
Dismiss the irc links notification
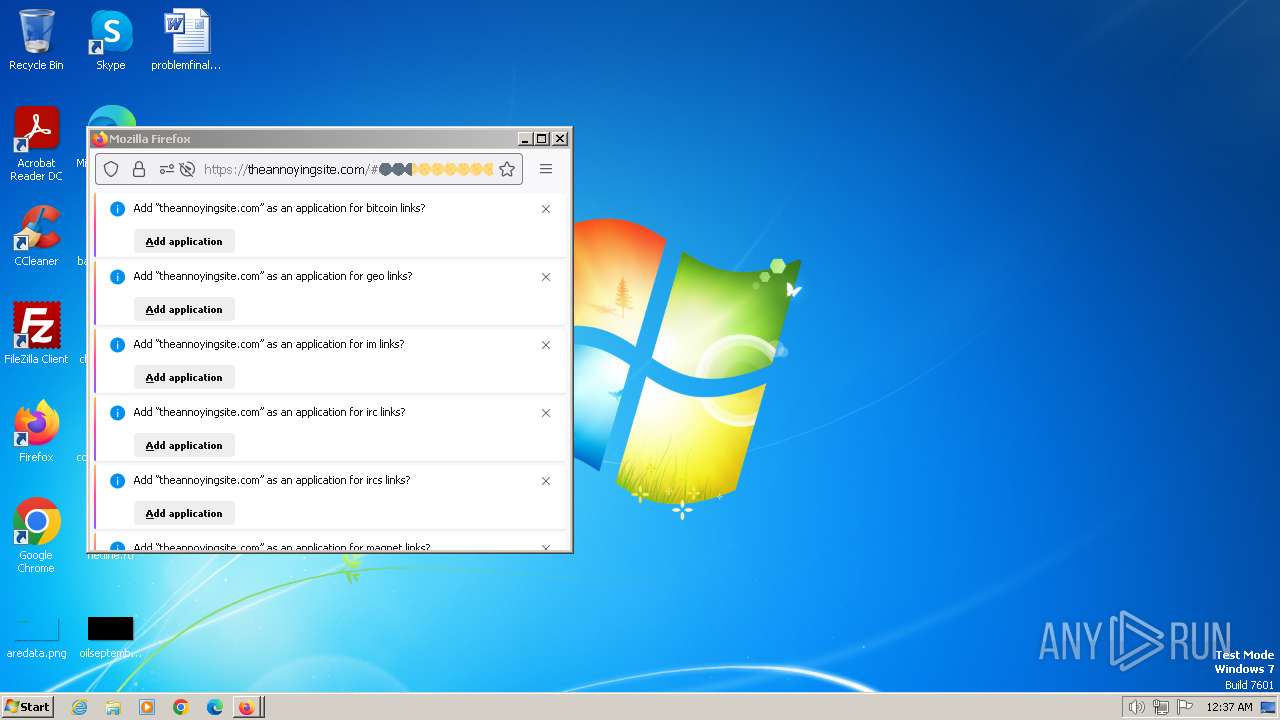click(546, 413)
